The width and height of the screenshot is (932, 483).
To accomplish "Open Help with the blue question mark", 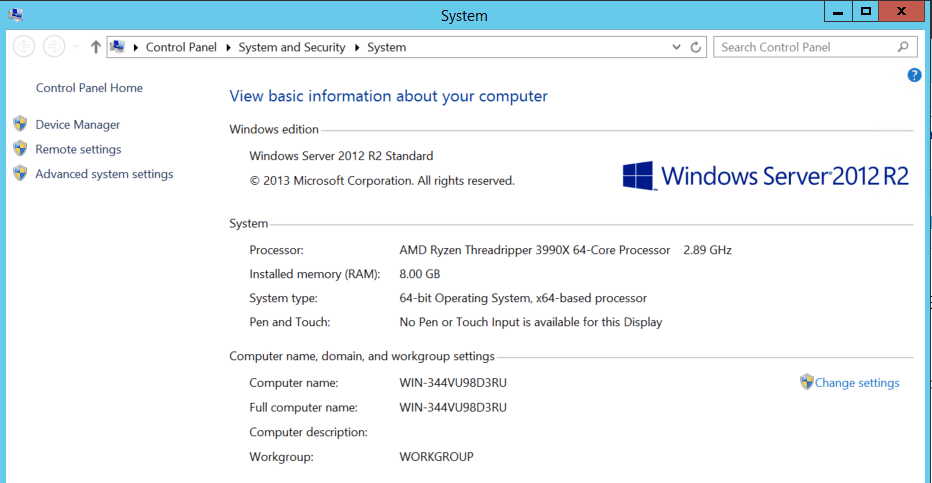I will pyautogui.click(x=914, y=75).
